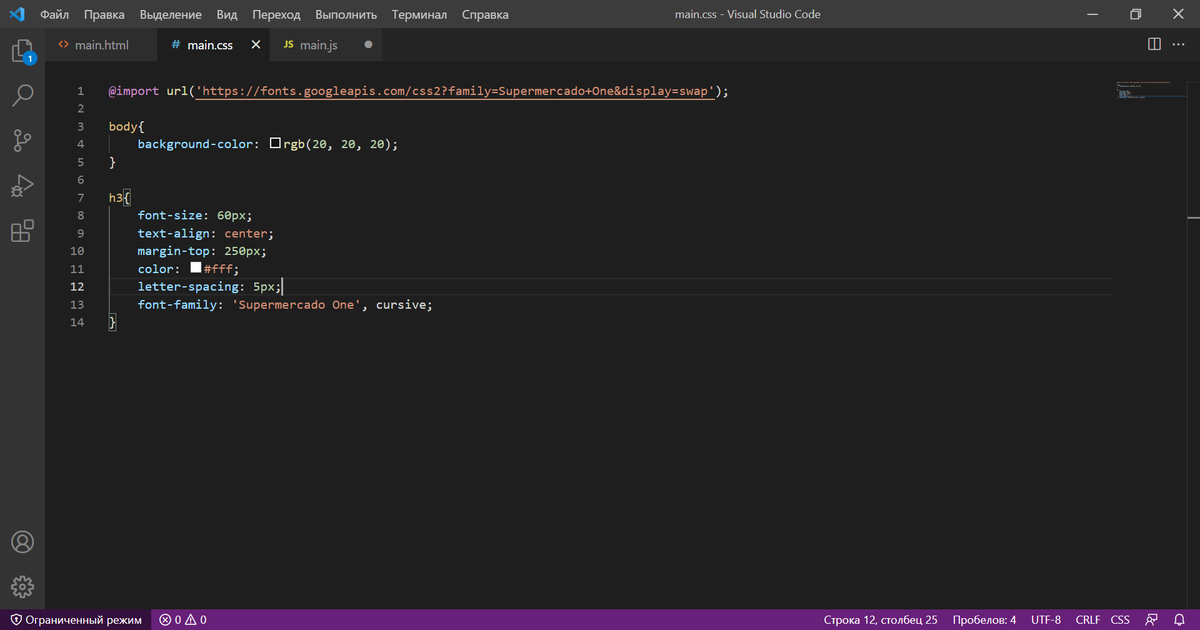This screenshot has height=630, width=1200.
Task: Split the editor to the right
Action: (1154, 45)
